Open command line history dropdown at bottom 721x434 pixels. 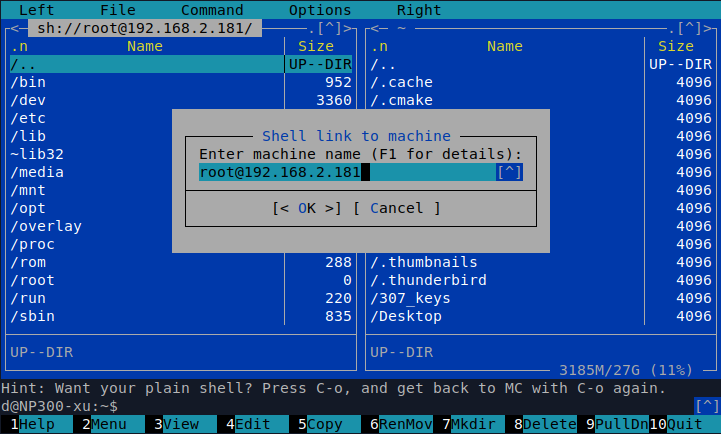click(x=706, y=406)
